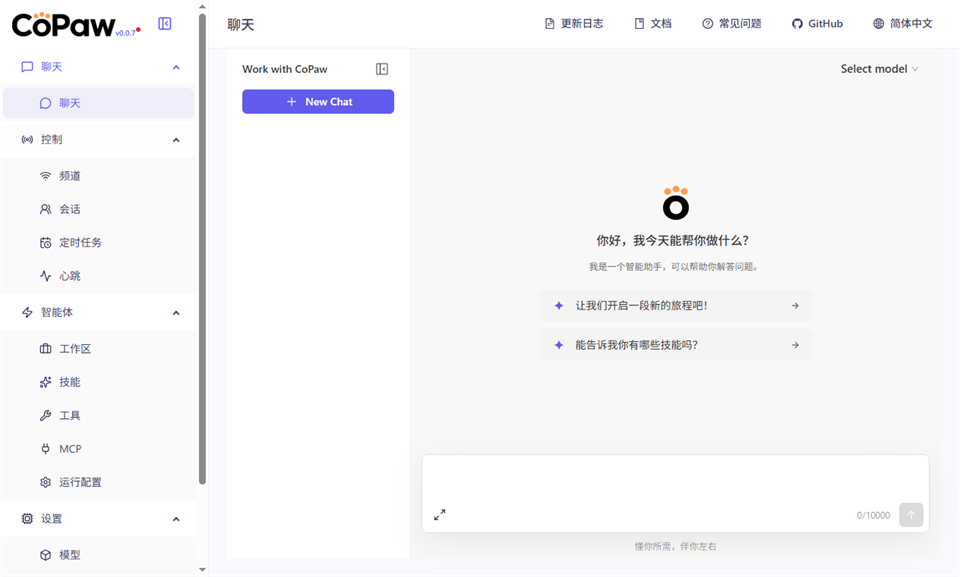Viewport: 960px width, 577px height.
Task: Click the 智能体 lightning icon
Action: [x=27, y=312]
